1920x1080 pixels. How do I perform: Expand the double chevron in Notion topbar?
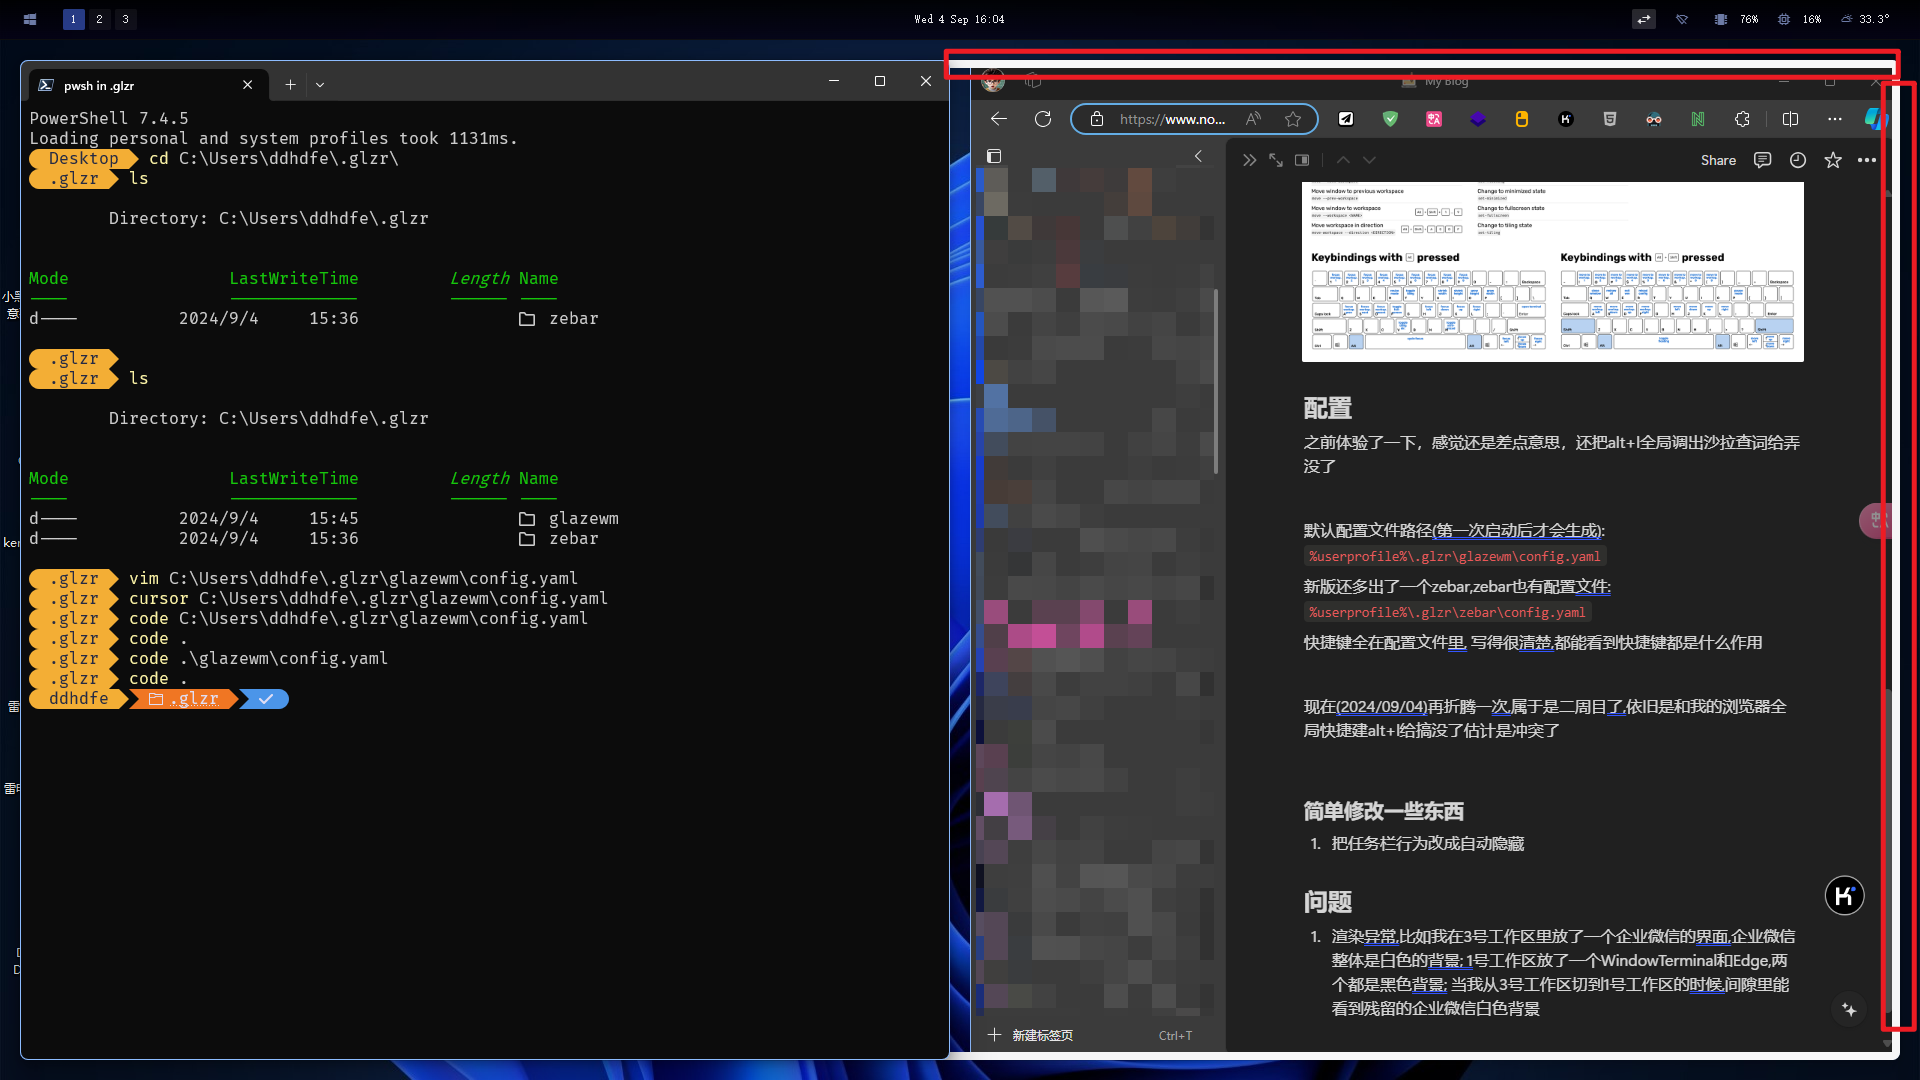coord(1249,160)
